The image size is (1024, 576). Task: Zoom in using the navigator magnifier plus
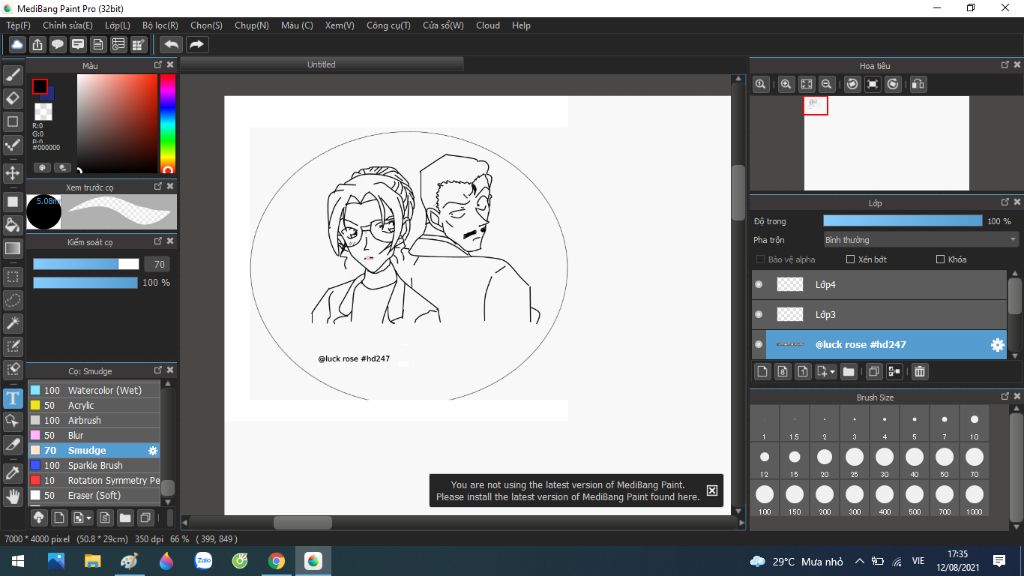pyautogui.click(x=786, y=85)
